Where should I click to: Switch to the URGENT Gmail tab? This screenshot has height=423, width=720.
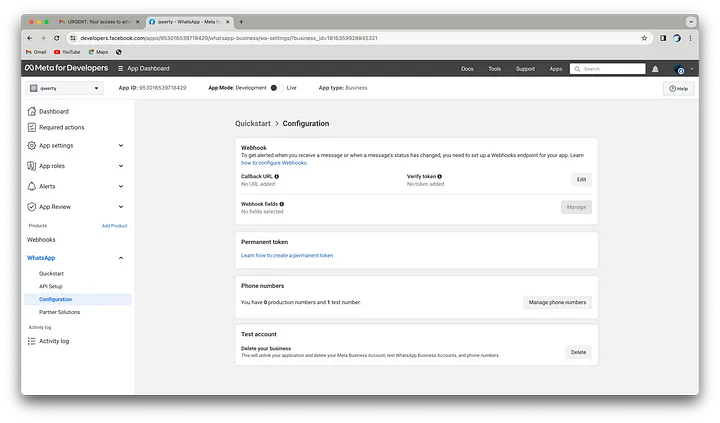click(99, 22)
